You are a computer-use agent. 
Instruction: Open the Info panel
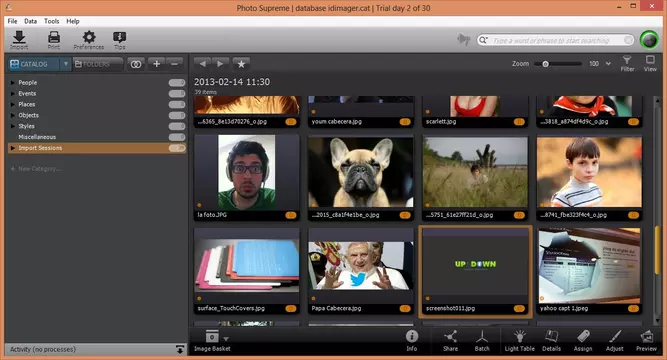click(411, 340)
